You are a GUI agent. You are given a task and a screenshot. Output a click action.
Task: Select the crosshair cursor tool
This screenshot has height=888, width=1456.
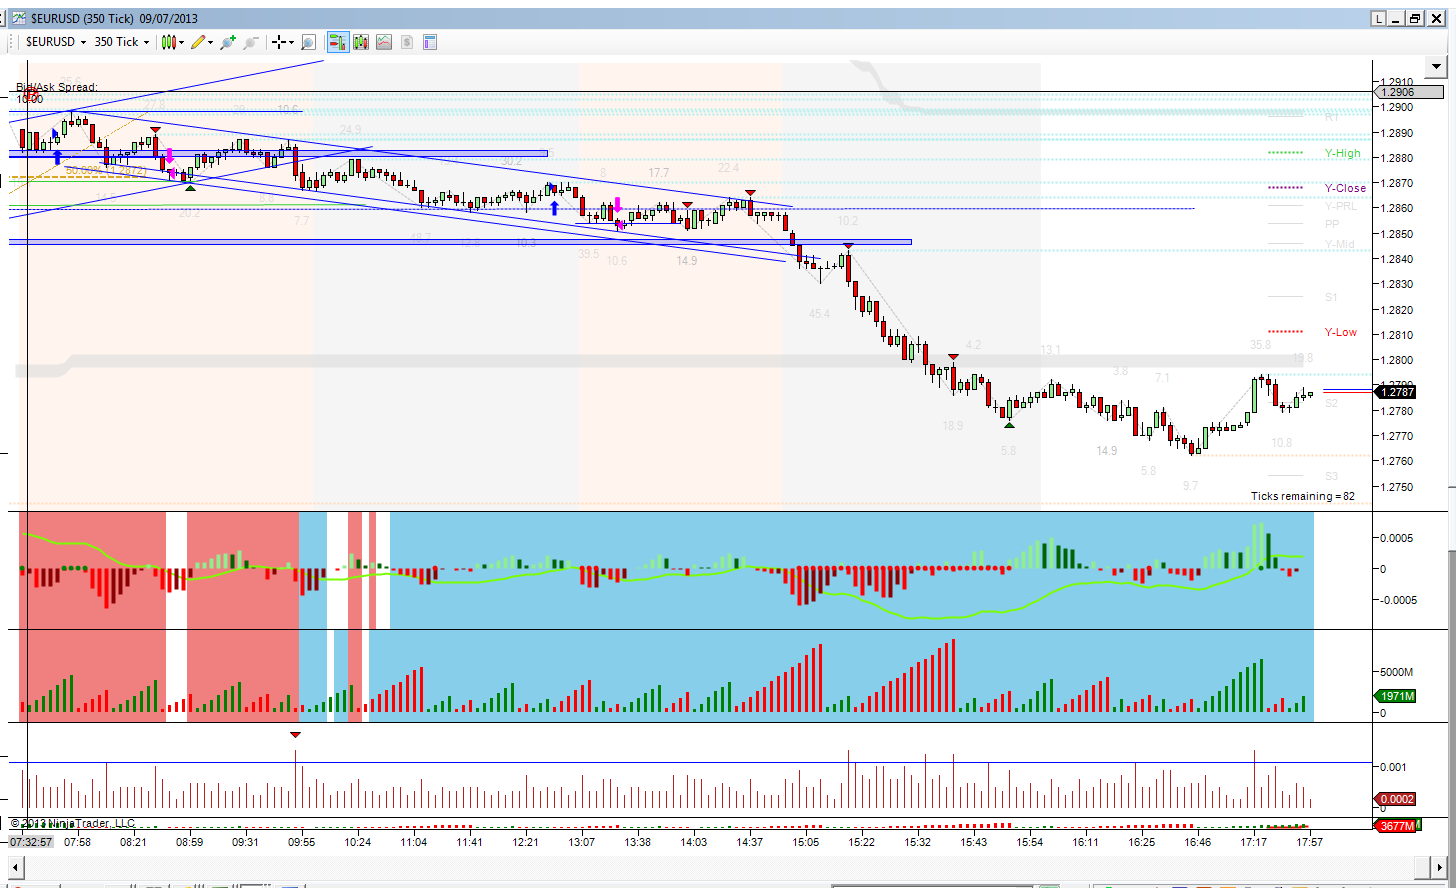tap(279, 42)
